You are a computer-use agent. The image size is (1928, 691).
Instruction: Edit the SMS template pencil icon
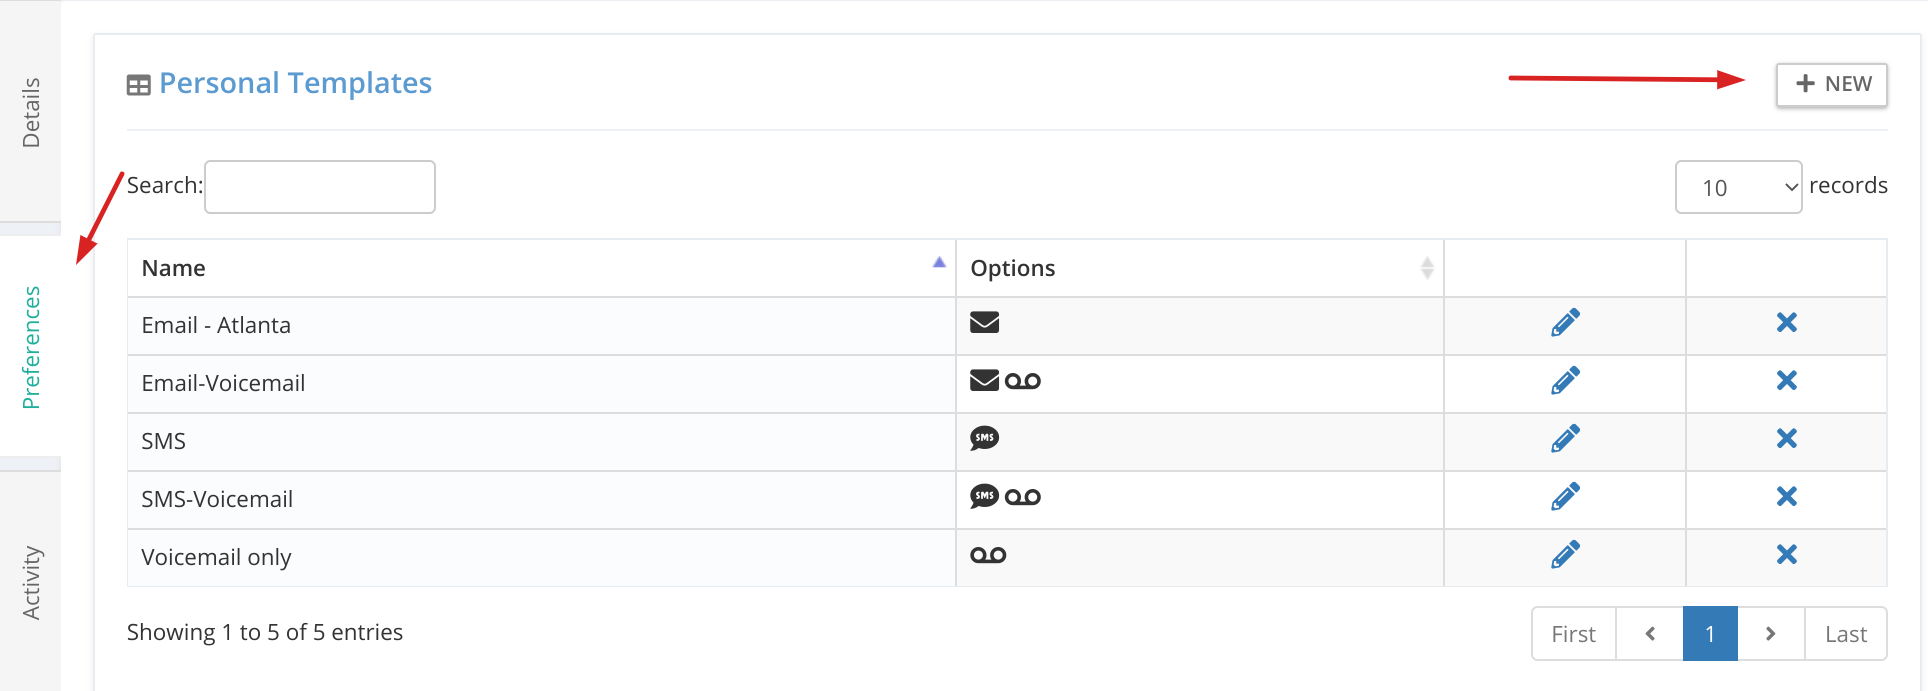tap(1565, 439)
